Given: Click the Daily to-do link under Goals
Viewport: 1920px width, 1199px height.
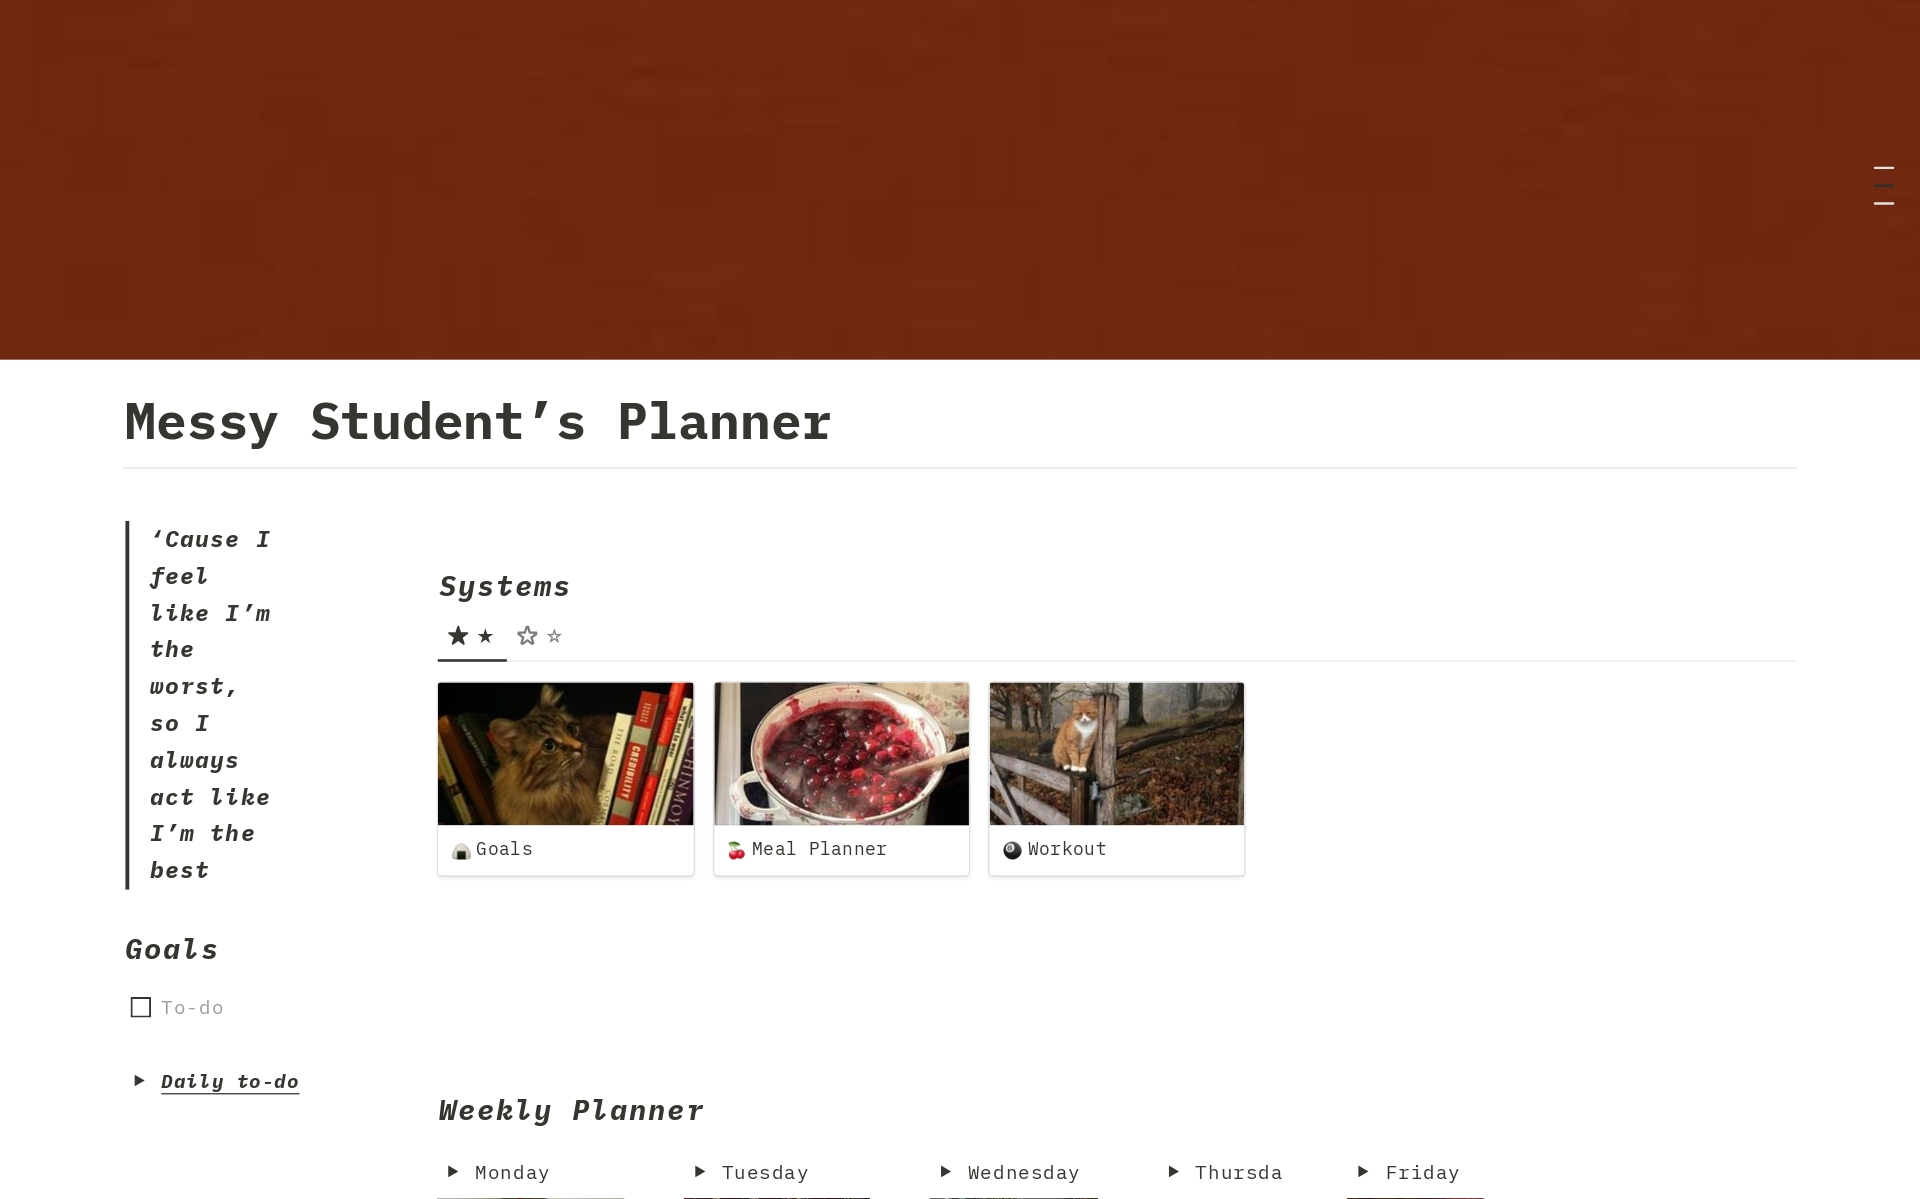Looking at the screenshot, I should pos(229,1082).
